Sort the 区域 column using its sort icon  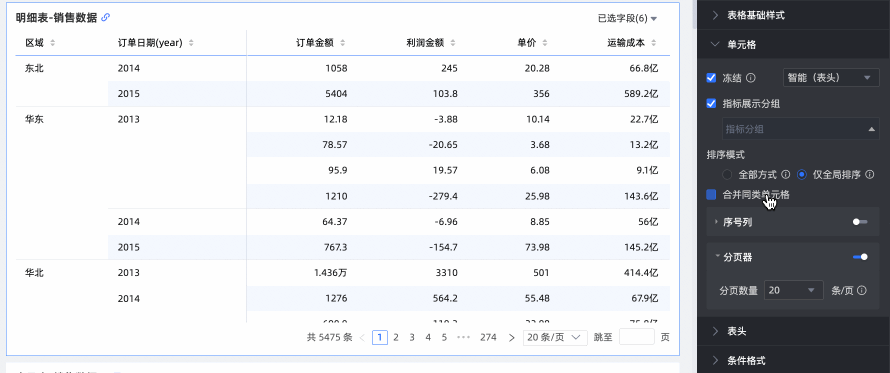53,43
